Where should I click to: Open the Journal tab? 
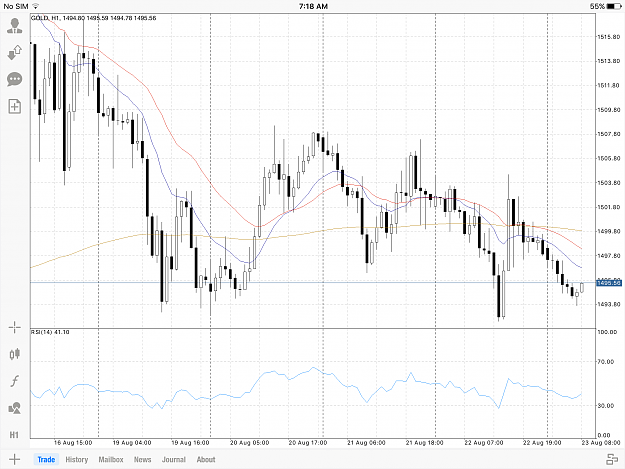click(x=174, y=459)
